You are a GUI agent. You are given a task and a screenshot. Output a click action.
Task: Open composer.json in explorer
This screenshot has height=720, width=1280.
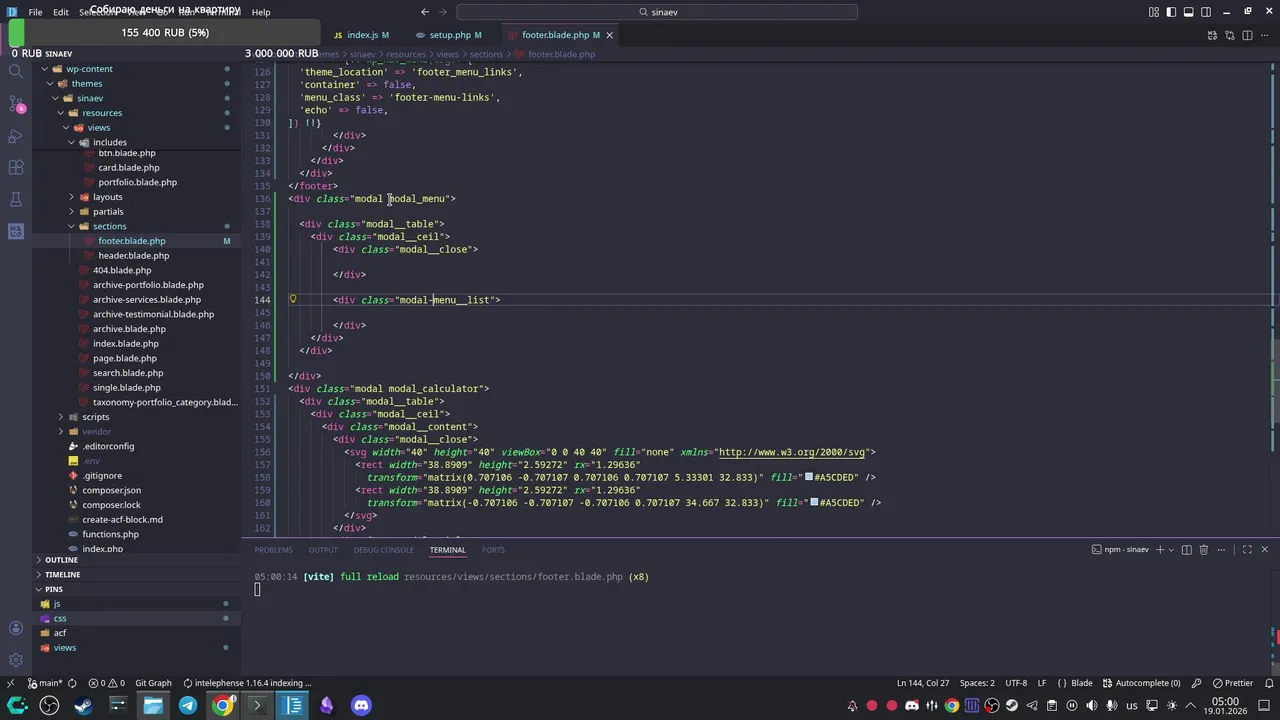point(111,490)
